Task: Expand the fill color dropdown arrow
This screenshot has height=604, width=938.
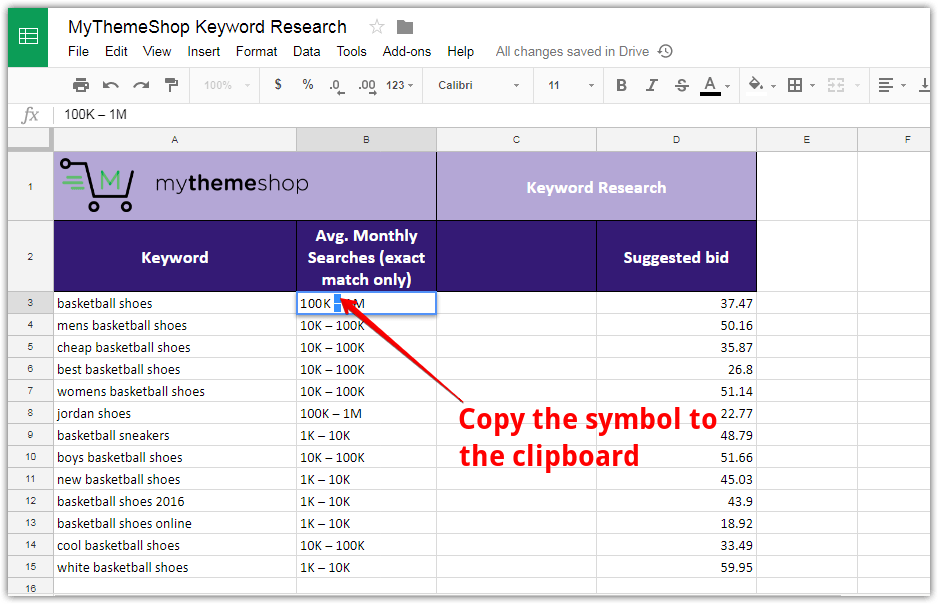Action: [773, 86]
